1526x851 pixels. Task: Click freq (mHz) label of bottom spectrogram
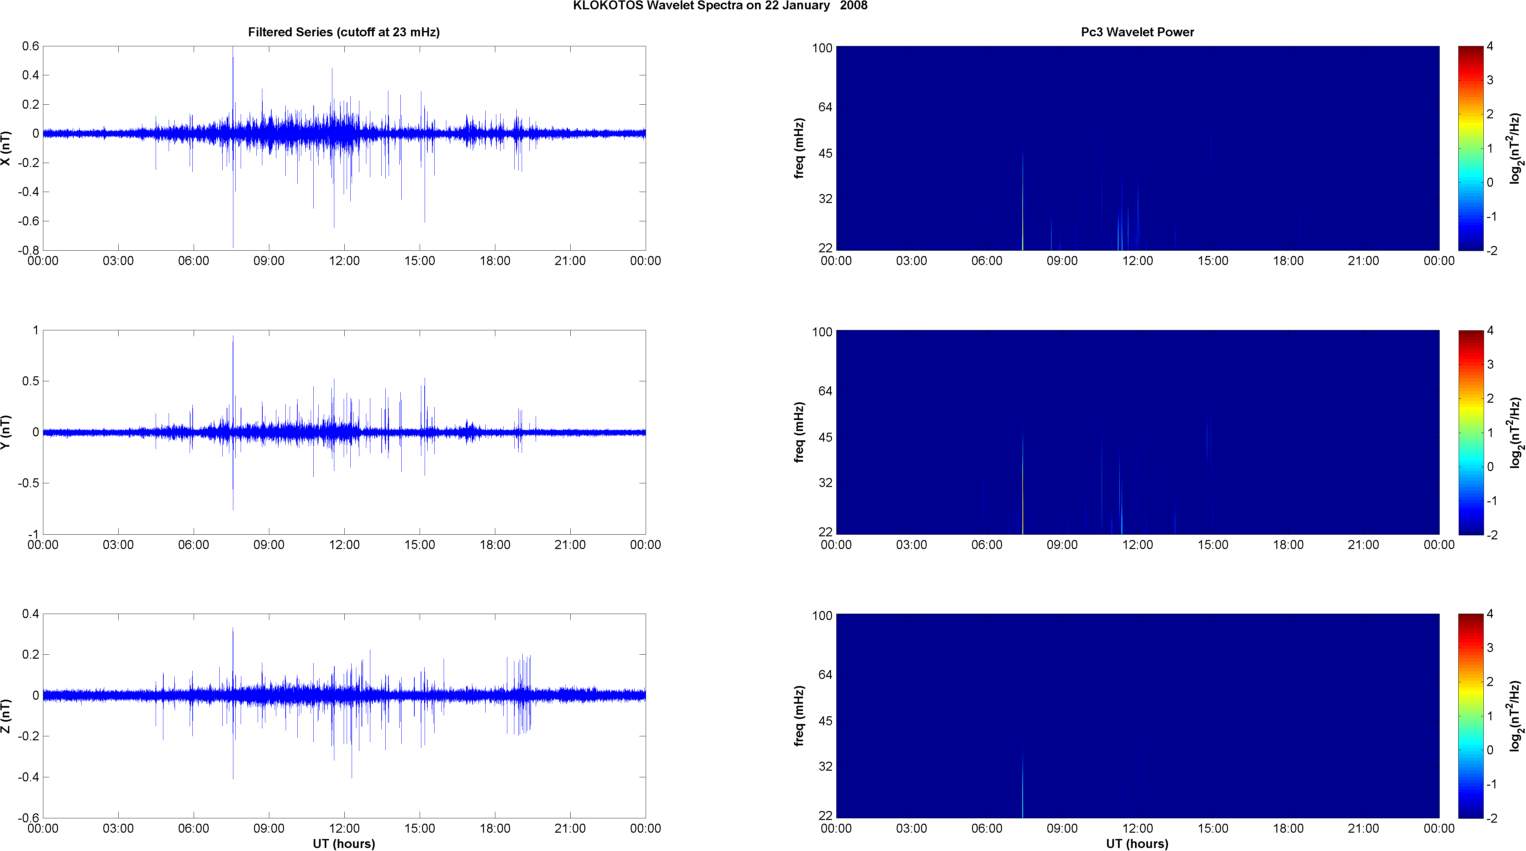[800, 716]
